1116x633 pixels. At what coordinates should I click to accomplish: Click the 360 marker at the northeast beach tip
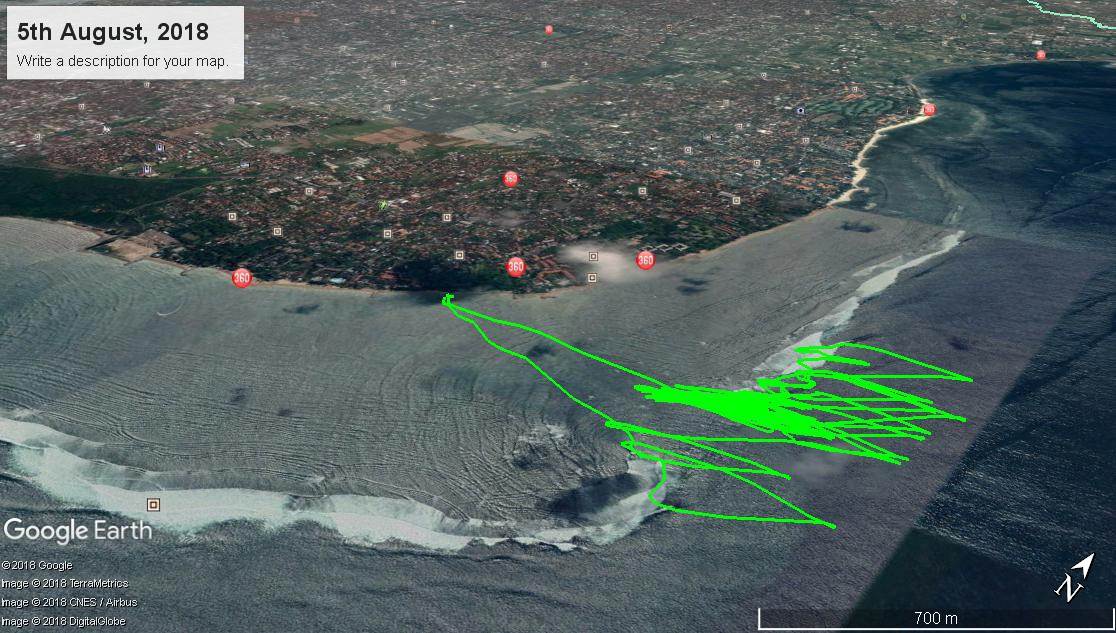[x=929, y=109]
